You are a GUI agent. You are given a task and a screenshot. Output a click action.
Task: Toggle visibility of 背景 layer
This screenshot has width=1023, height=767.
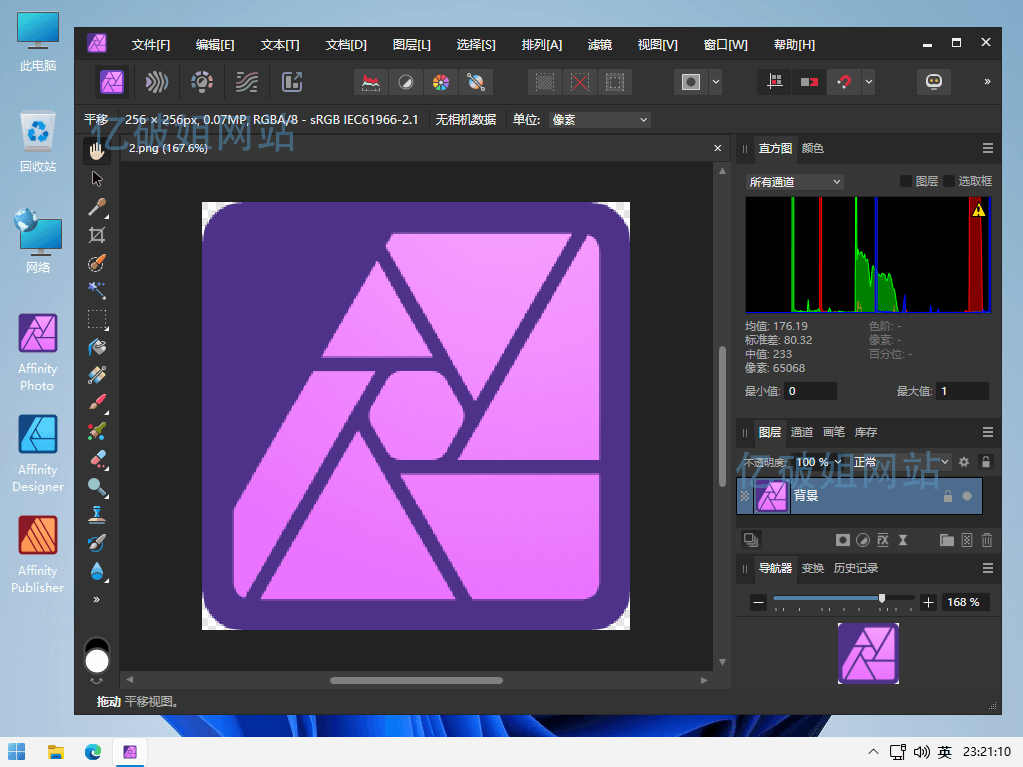pos(966,496)
